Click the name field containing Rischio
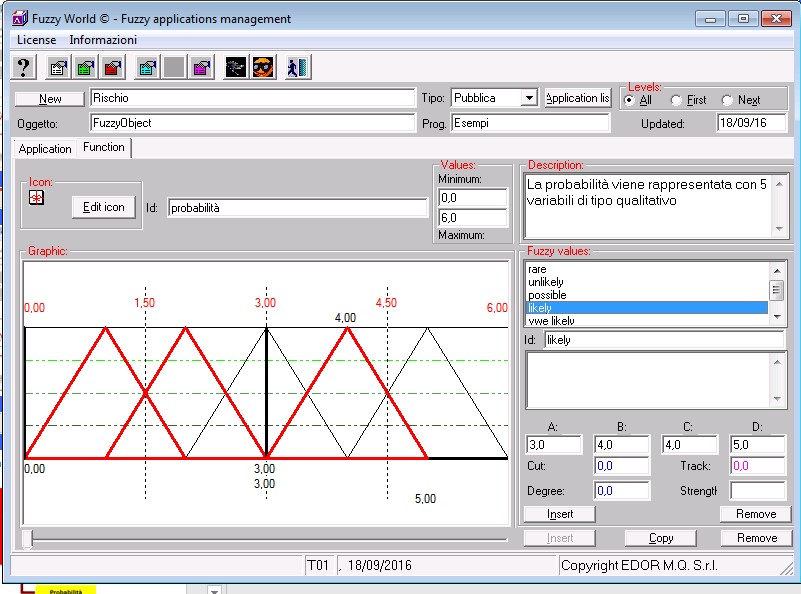This screenshot has height=594, width=801. (253, 98)
